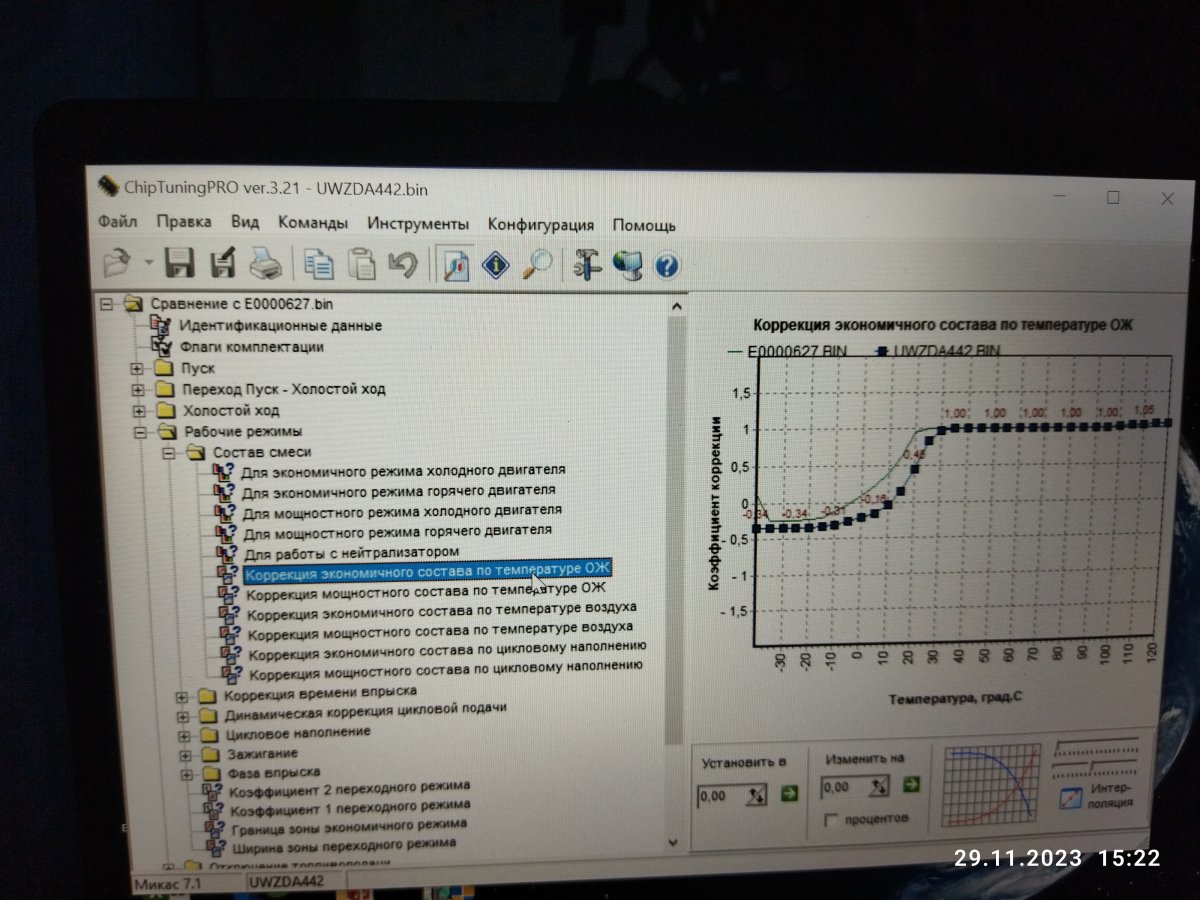Click the globe and monitor network icon

click(x=627, y=265)
